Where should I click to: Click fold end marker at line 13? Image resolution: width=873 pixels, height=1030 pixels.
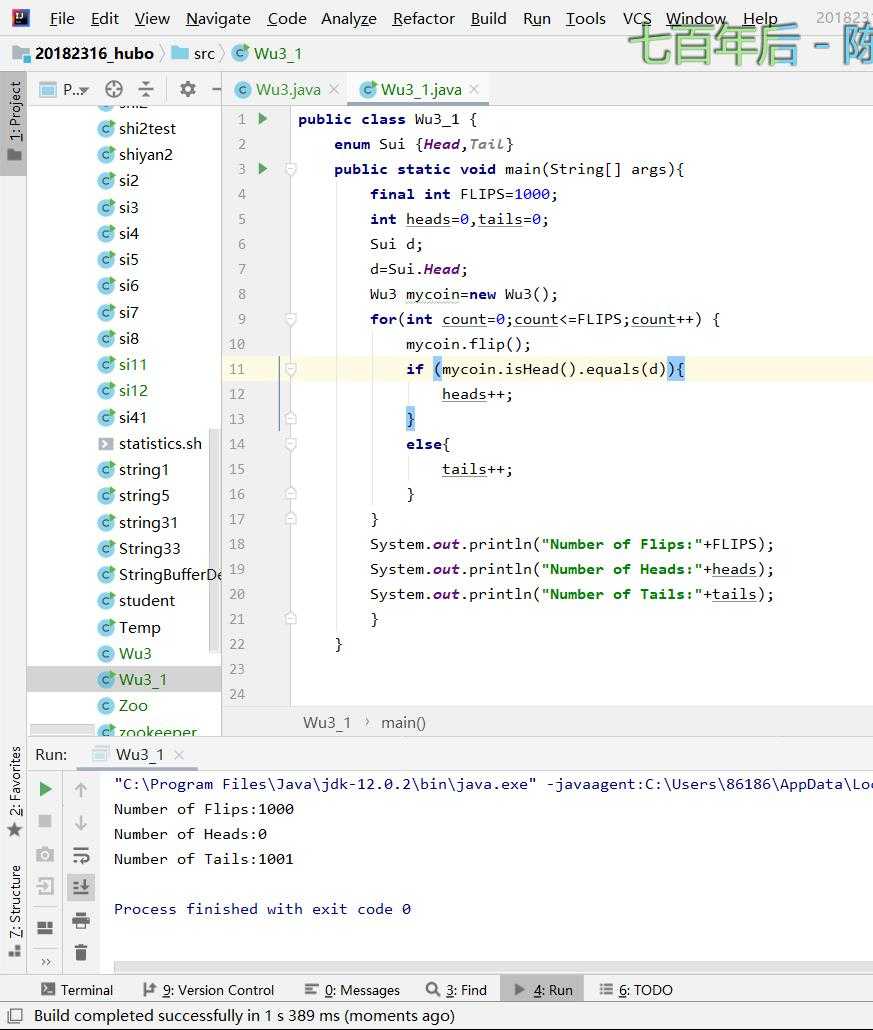pyautogui.click(x=290, y=418)
